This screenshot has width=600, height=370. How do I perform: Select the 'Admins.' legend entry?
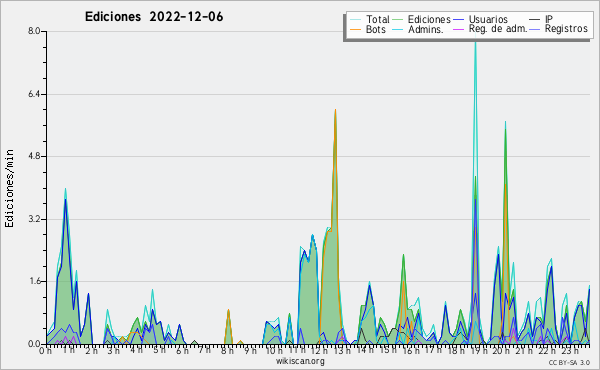pos(426,29)
